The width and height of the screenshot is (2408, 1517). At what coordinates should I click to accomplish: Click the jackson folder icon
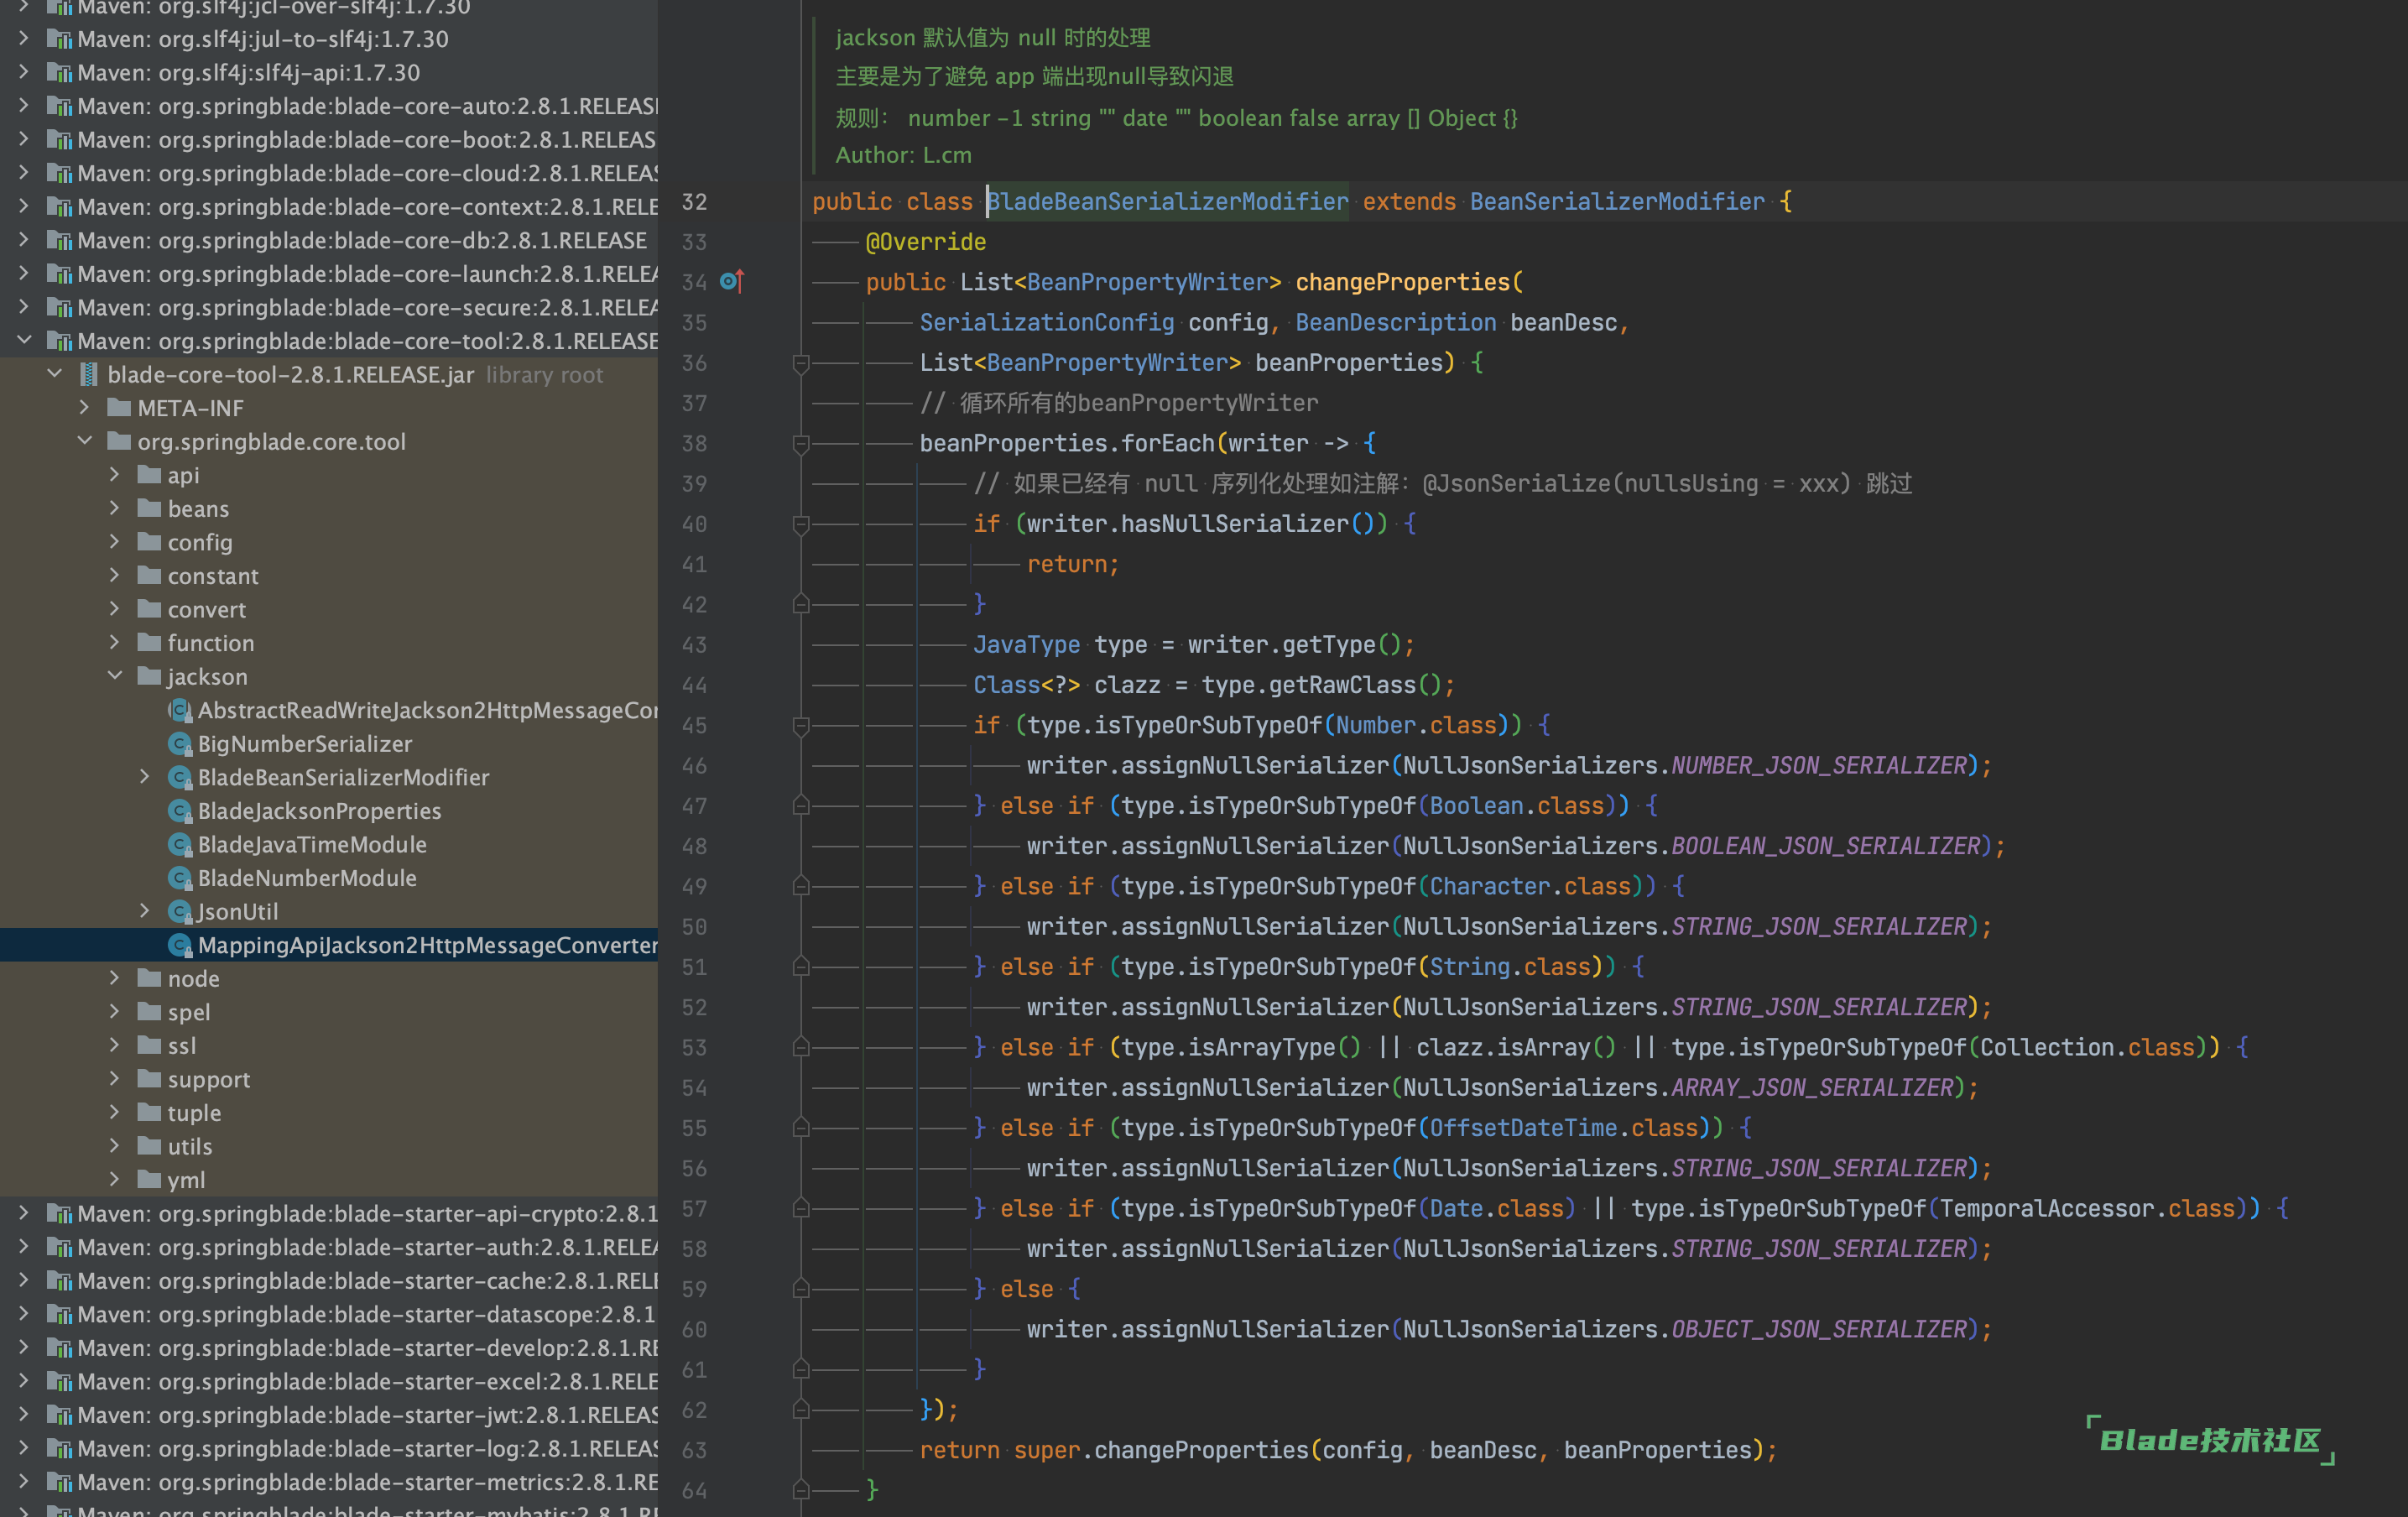point(150,677)
